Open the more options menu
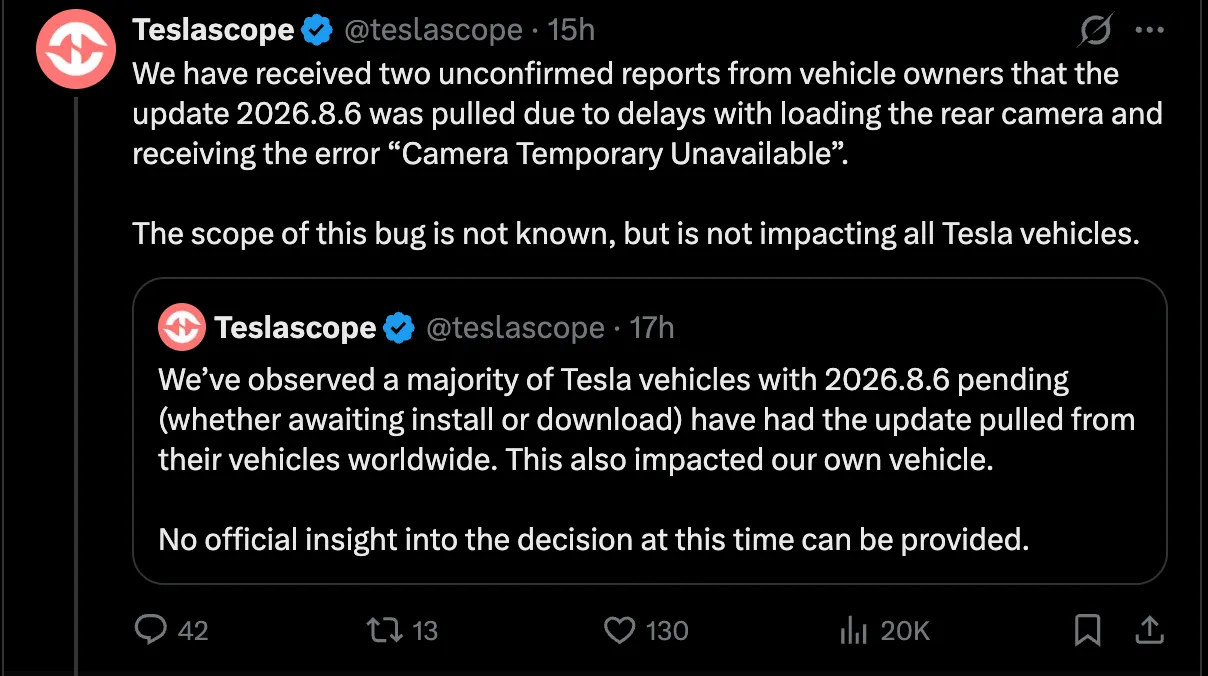The height and width of the screenshot is (676, 1208). tap(1148, 30)
